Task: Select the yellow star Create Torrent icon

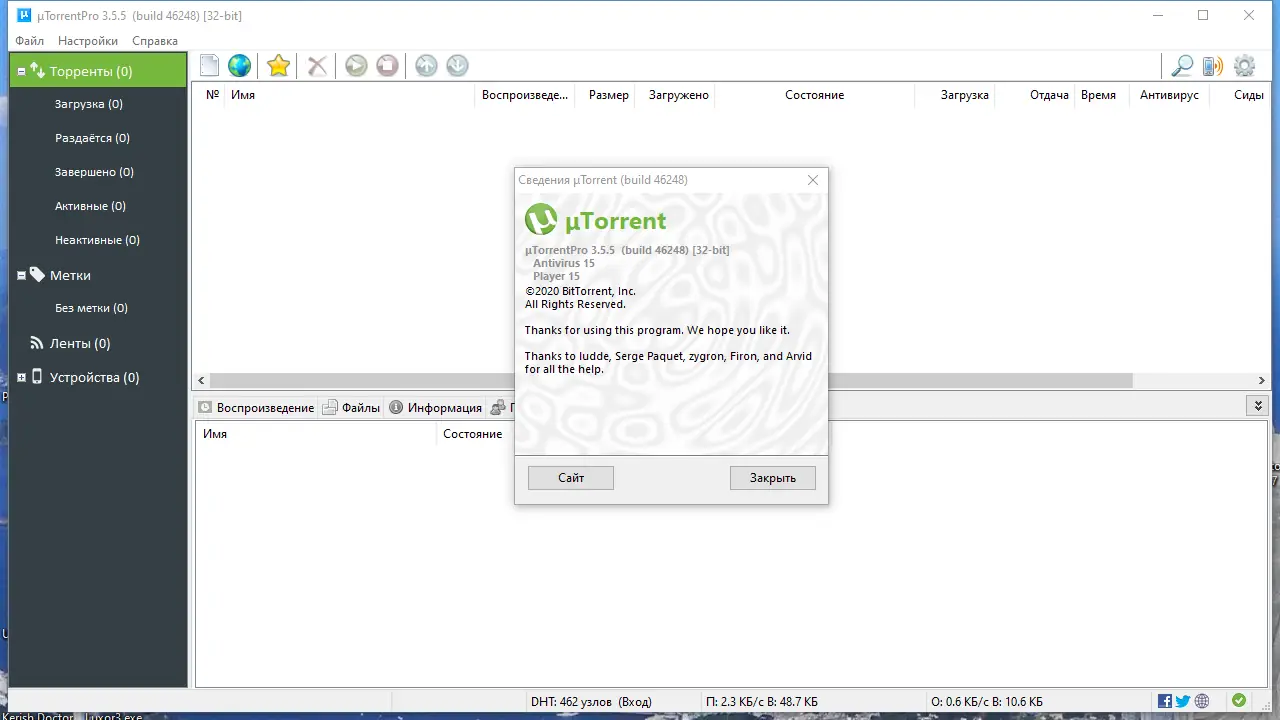Action: tap(277, 65)
